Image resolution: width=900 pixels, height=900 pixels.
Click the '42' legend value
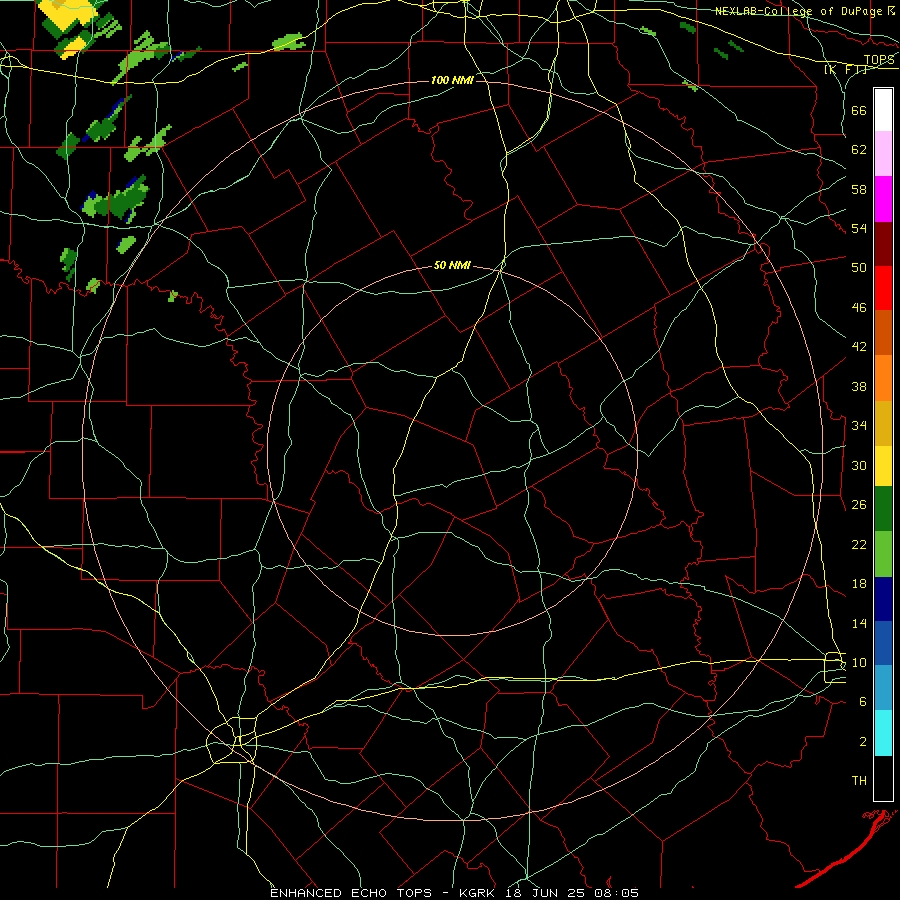click(x=859, y=347)
